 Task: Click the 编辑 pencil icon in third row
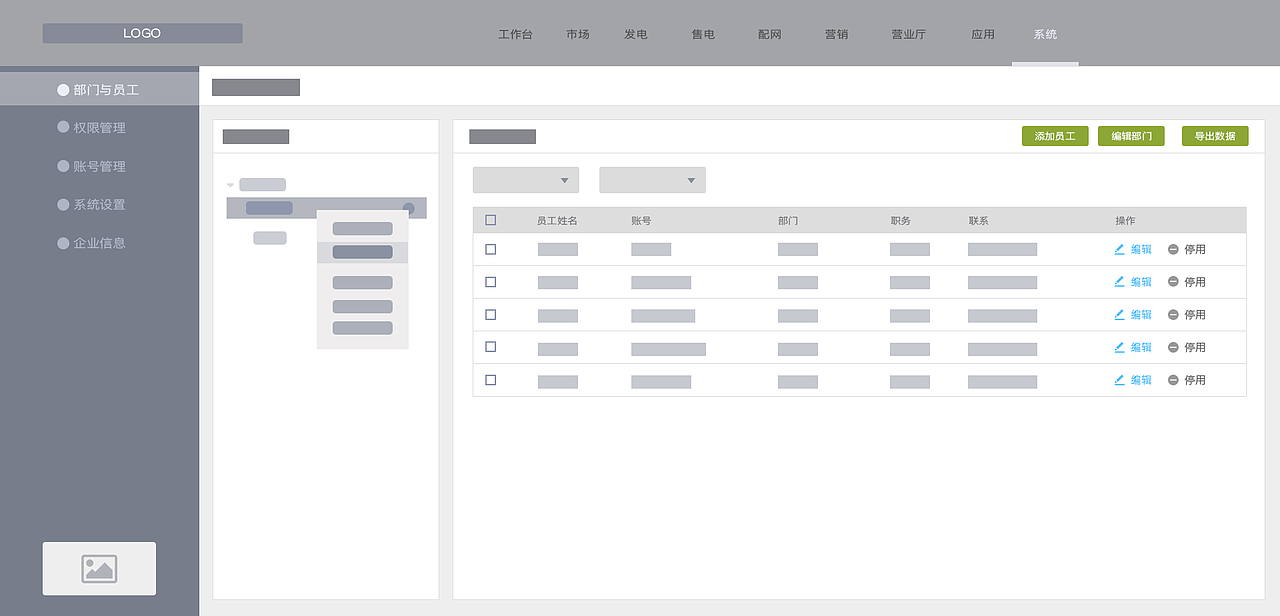coord(1120,314)
